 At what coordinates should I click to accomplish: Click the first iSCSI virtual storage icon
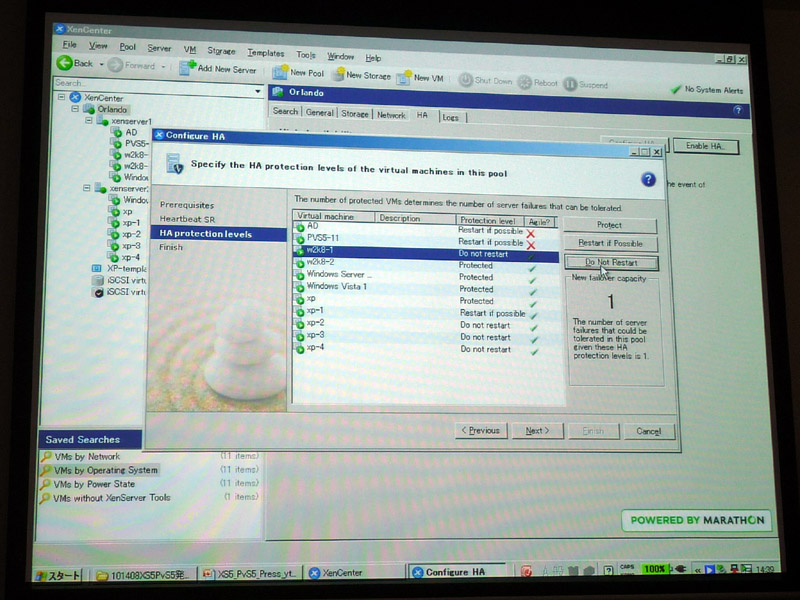click(x=97, y=280)
